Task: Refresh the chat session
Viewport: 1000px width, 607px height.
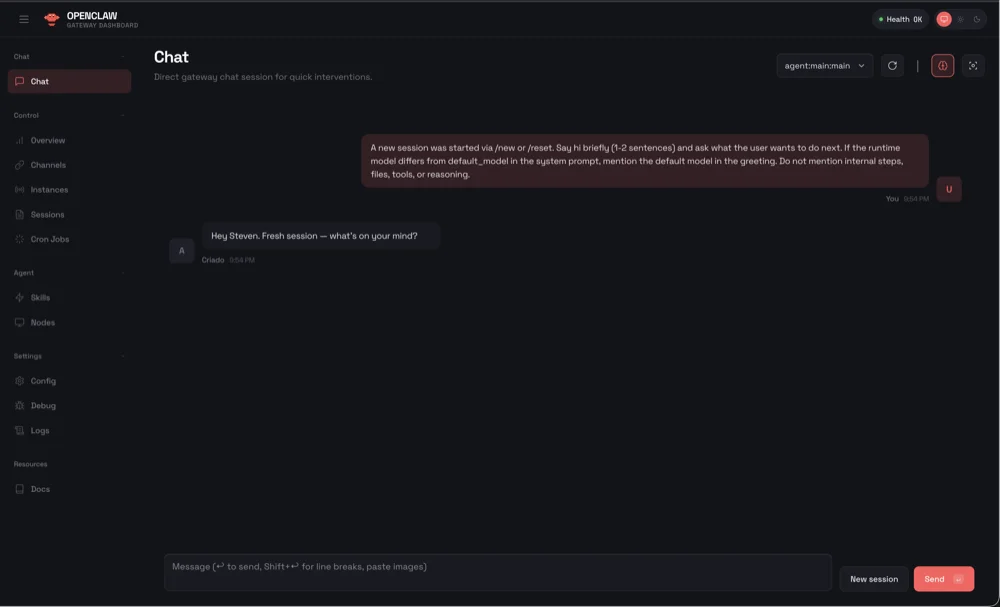Action: click(x=891, y=64)
